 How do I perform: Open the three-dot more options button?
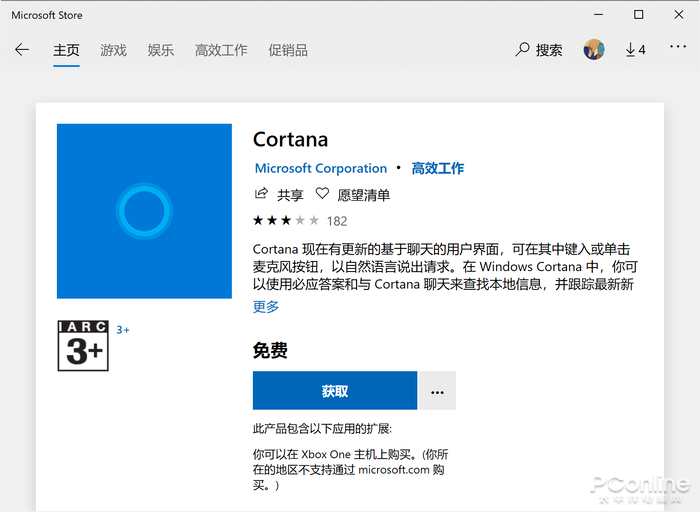point(437,391)
